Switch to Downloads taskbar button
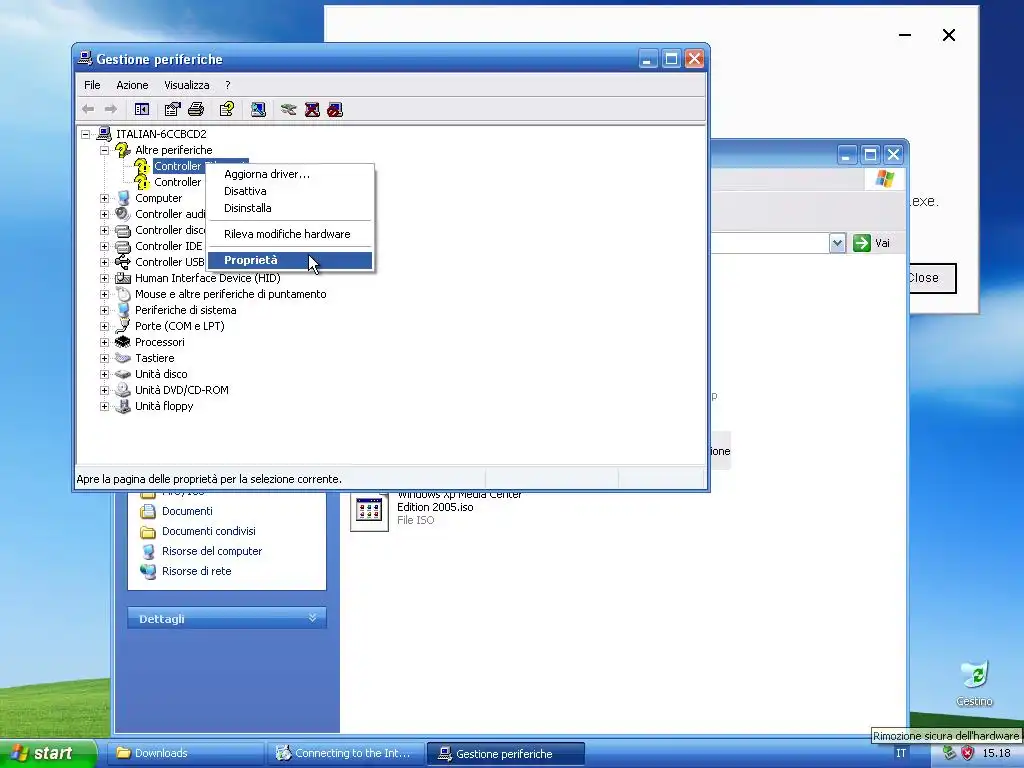The width and height of the screenshot is (1024, 768). 187,753
